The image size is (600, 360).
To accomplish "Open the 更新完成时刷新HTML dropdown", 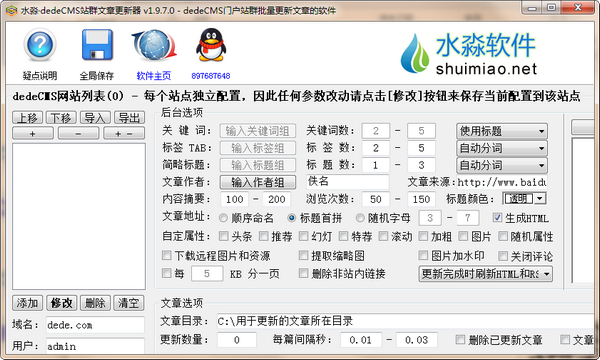I will tap(486, 274).
